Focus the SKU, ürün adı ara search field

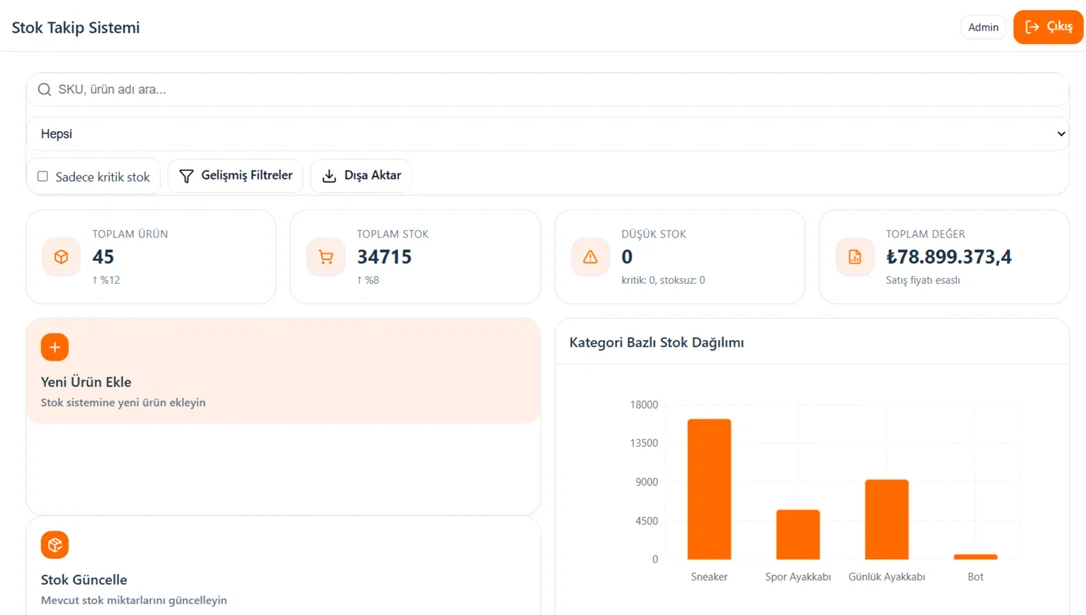tap(548, 89)
